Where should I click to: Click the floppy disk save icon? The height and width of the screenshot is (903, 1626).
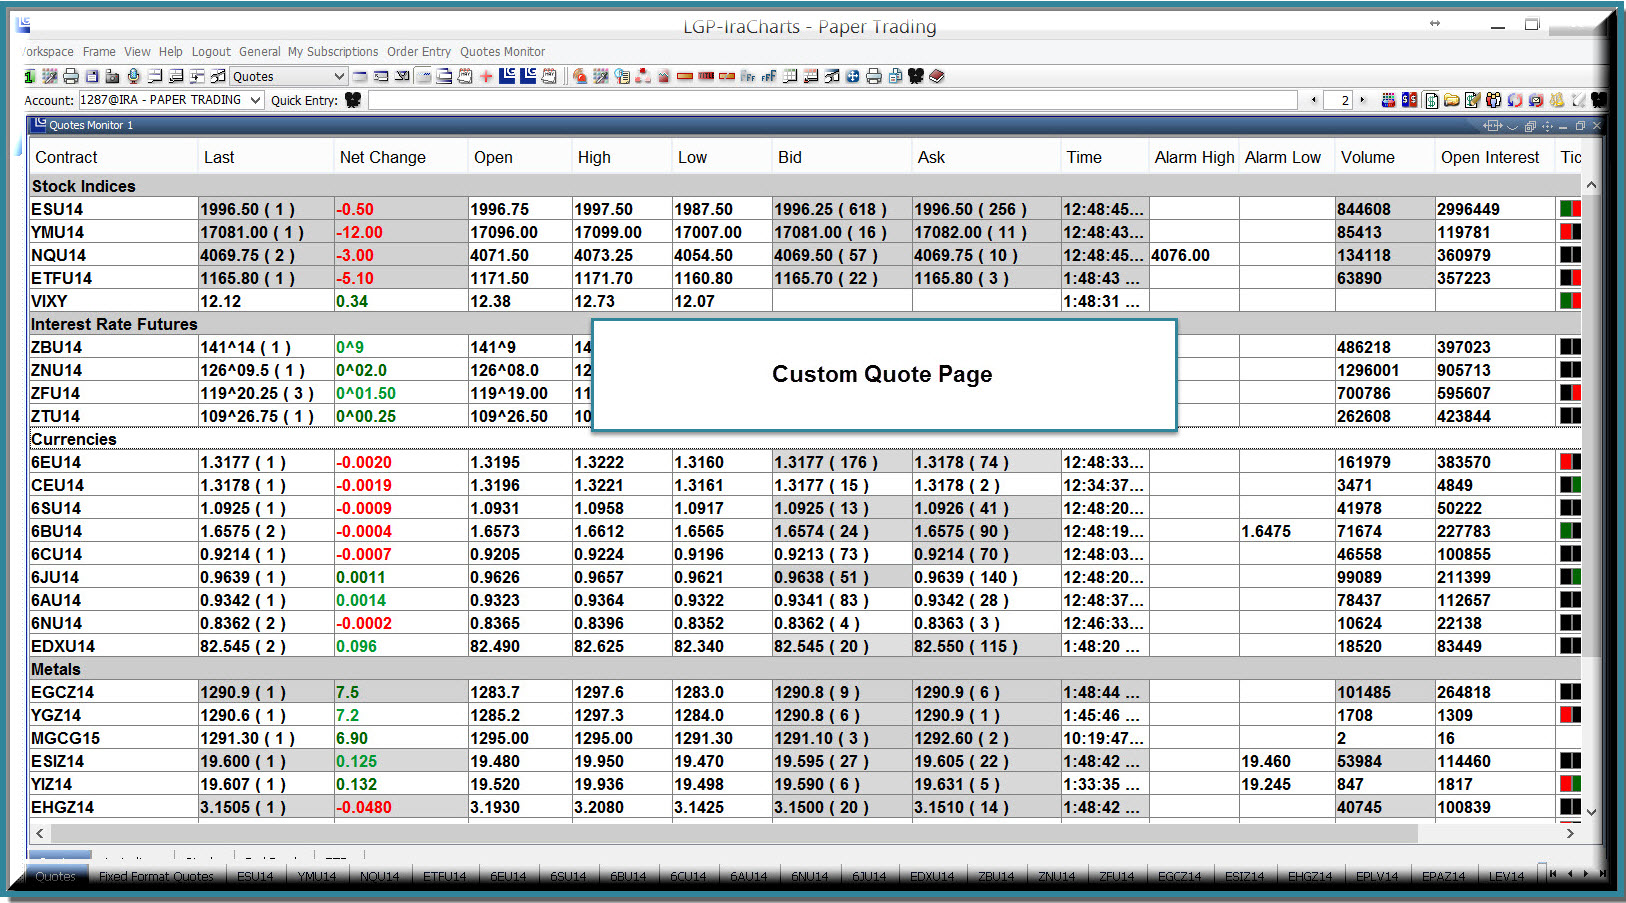pos(92,76)
